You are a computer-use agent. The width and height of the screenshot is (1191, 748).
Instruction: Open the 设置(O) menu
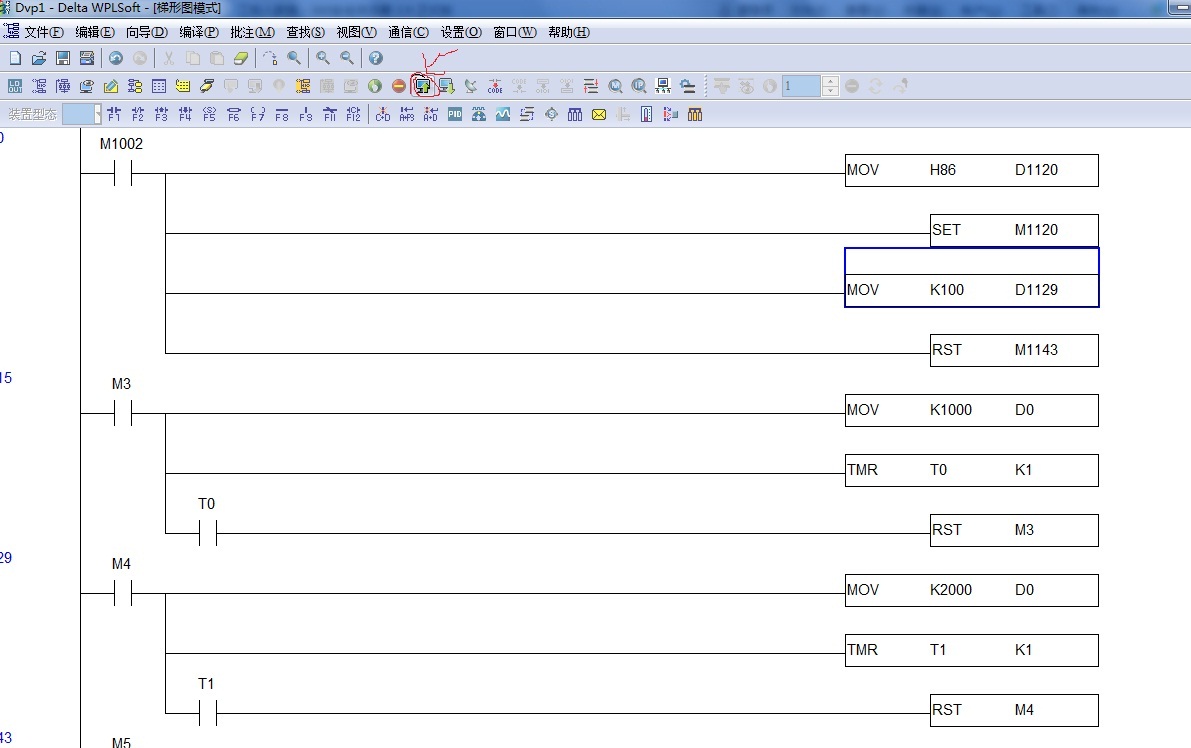[460, 32]
